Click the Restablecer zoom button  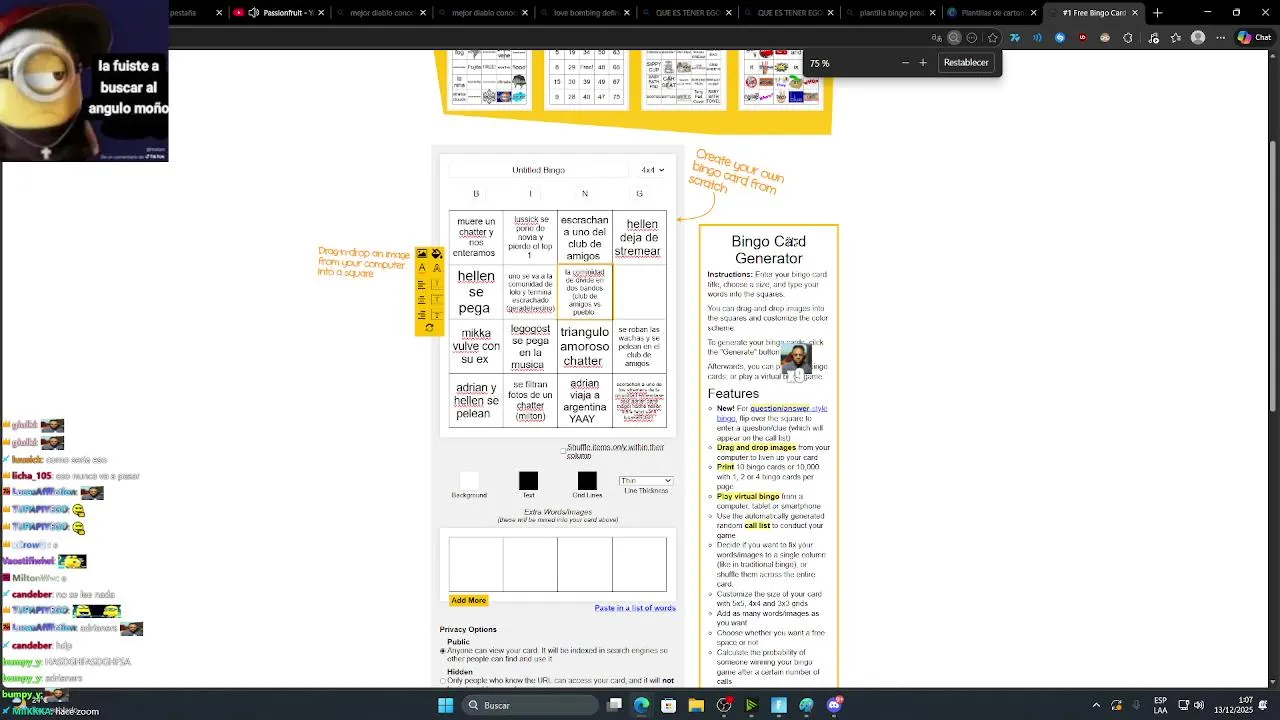click(966, 62)
